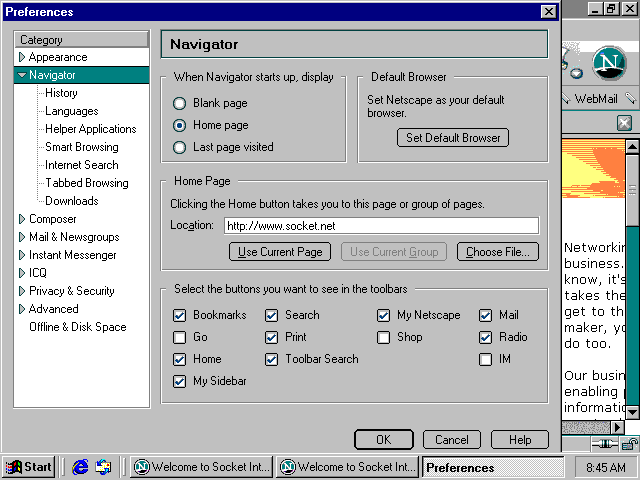
Task: Open the History preferences
Action: tap(61, 93)
